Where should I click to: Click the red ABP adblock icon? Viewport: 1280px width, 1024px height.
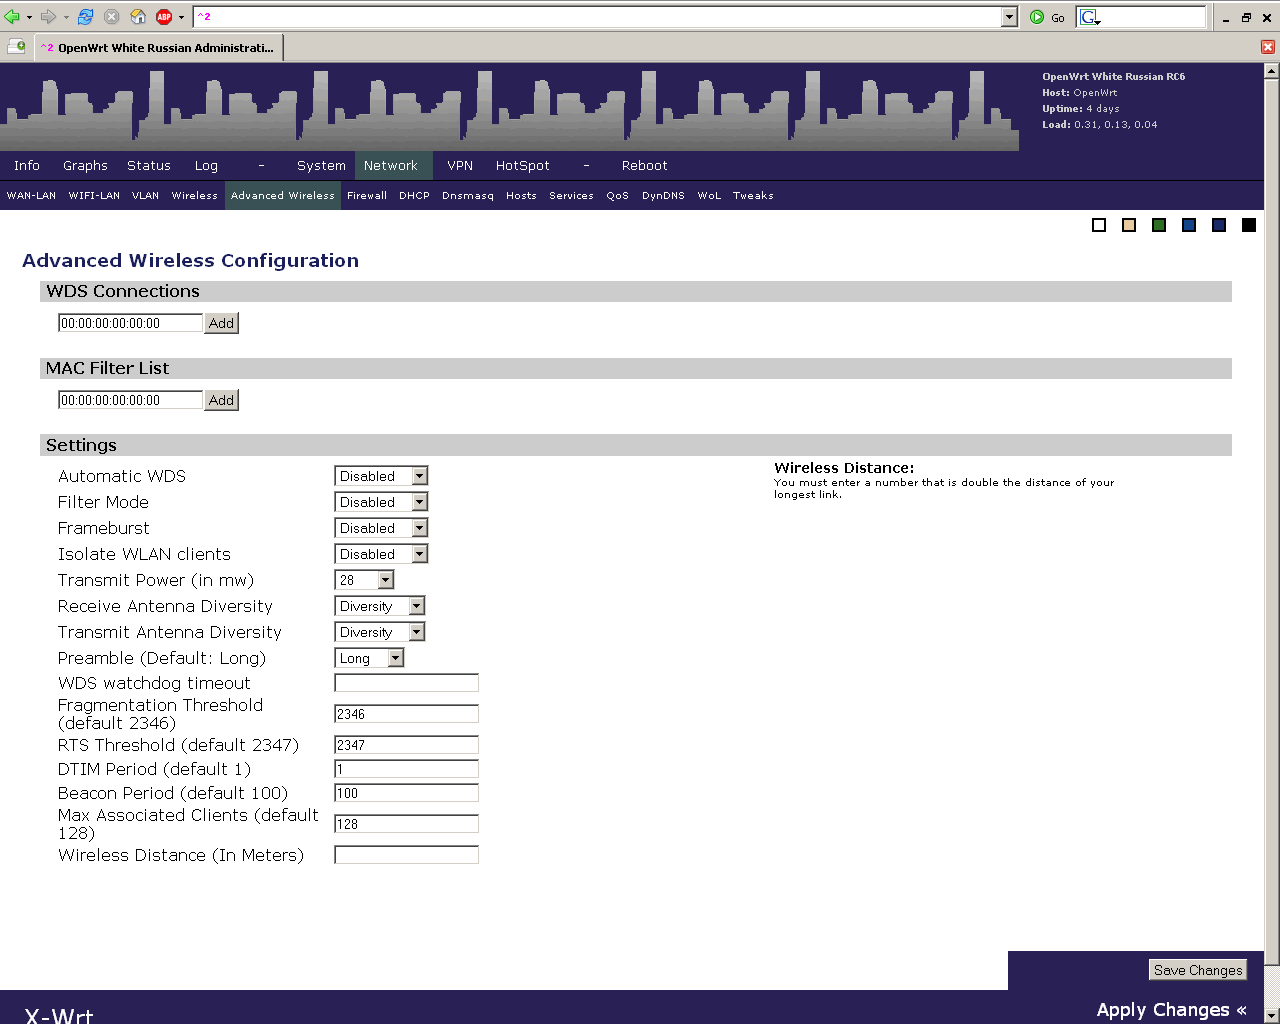[164, 17]
